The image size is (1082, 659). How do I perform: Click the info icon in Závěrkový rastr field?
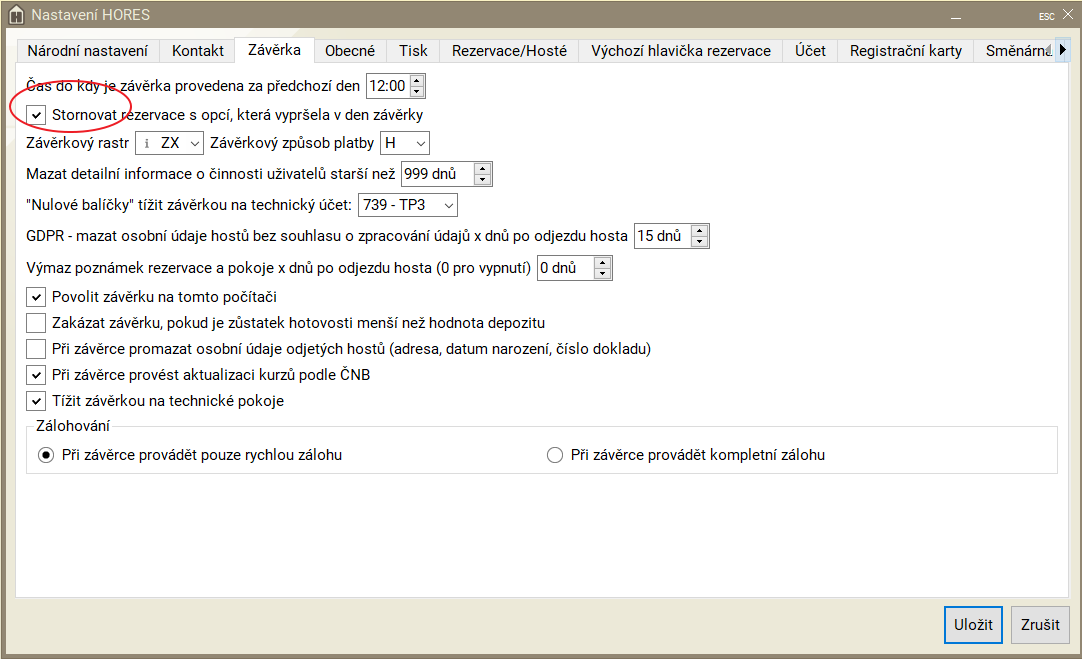(x=147, y=143)
